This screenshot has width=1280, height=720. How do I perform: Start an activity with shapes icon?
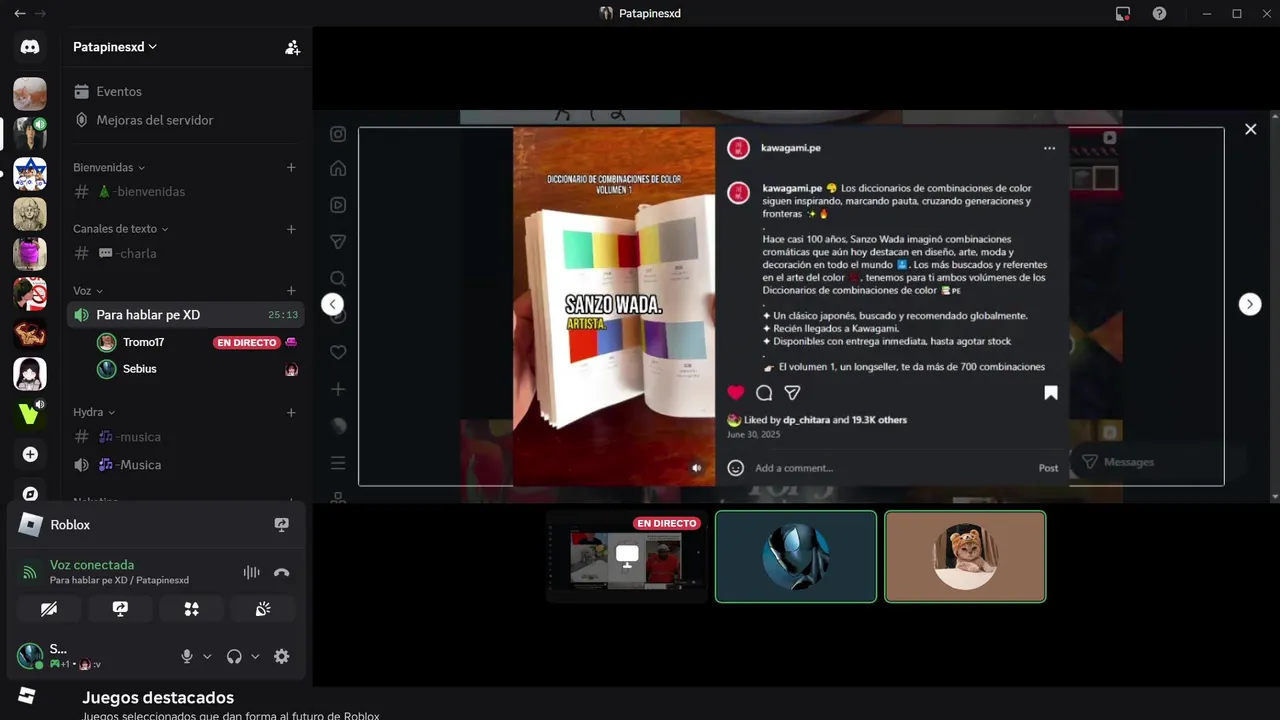[192, 609]
